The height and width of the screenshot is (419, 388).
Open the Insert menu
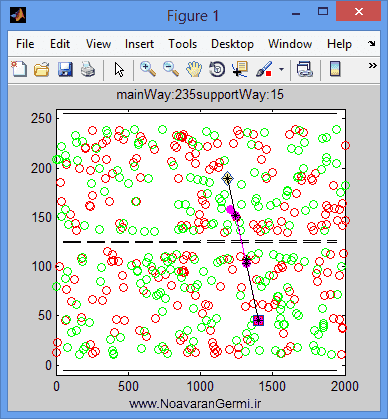click(139, 44)
